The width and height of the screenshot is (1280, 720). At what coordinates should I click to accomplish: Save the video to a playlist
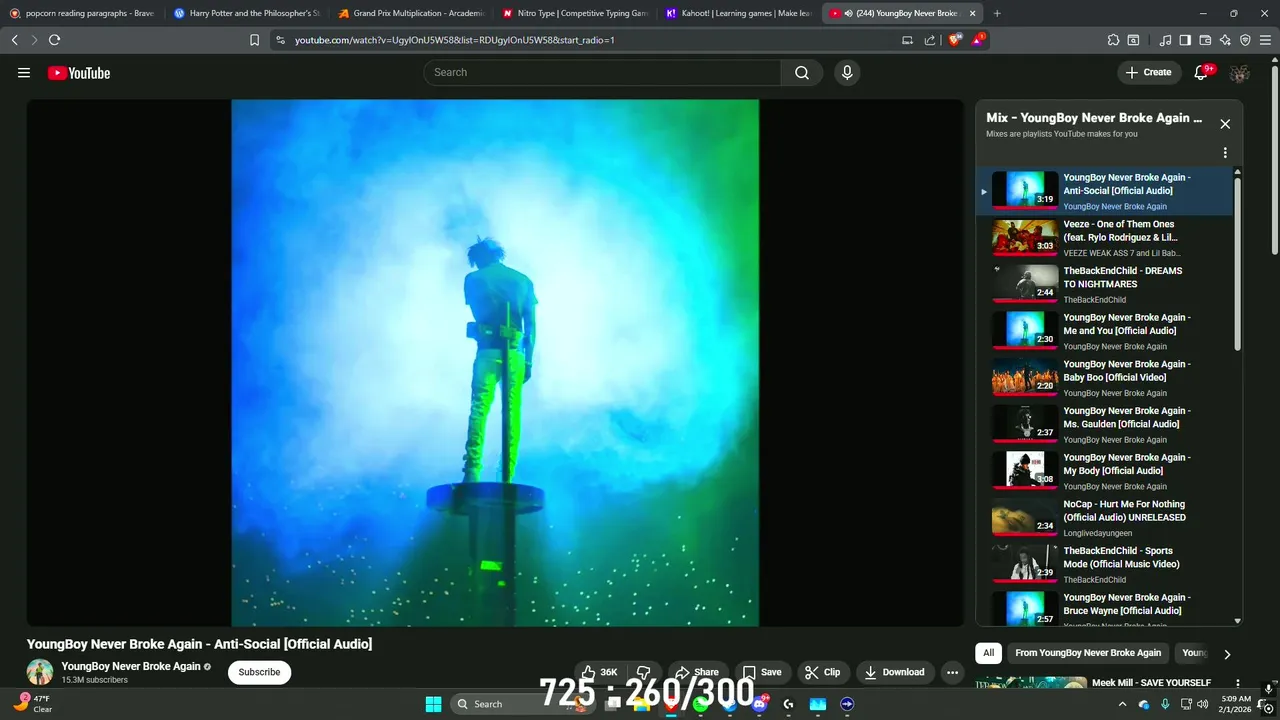click(762, 672)
